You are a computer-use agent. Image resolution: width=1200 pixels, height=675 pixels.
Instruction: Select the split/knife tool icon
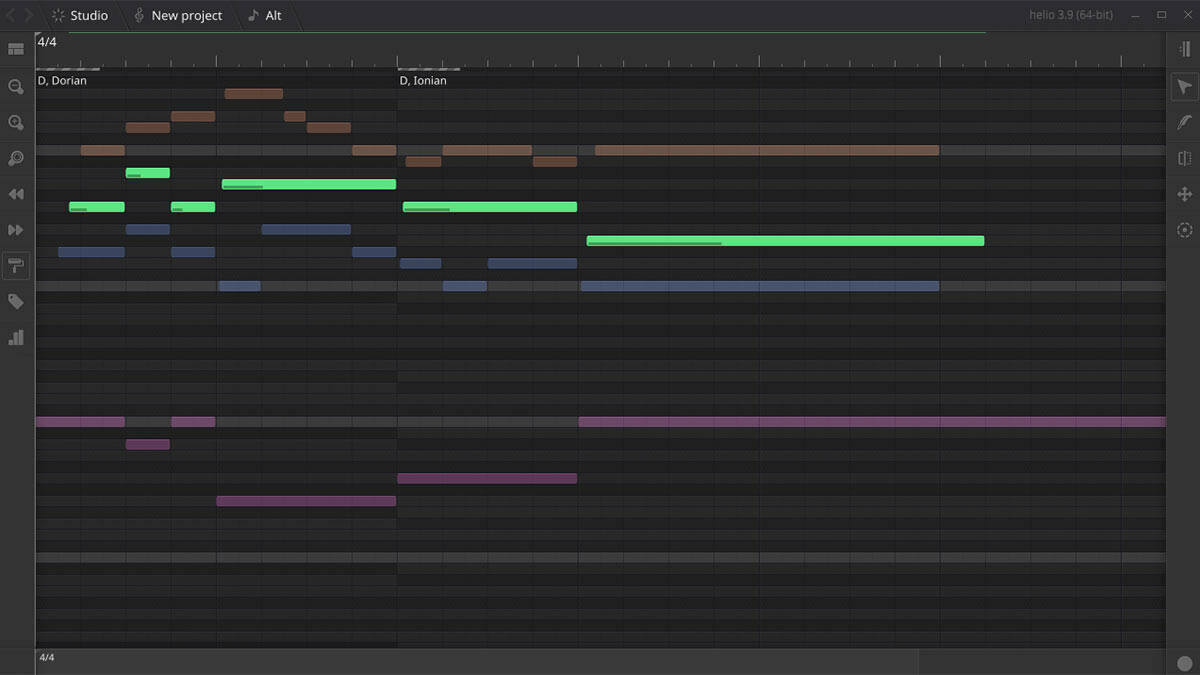tap(1185, 158)
